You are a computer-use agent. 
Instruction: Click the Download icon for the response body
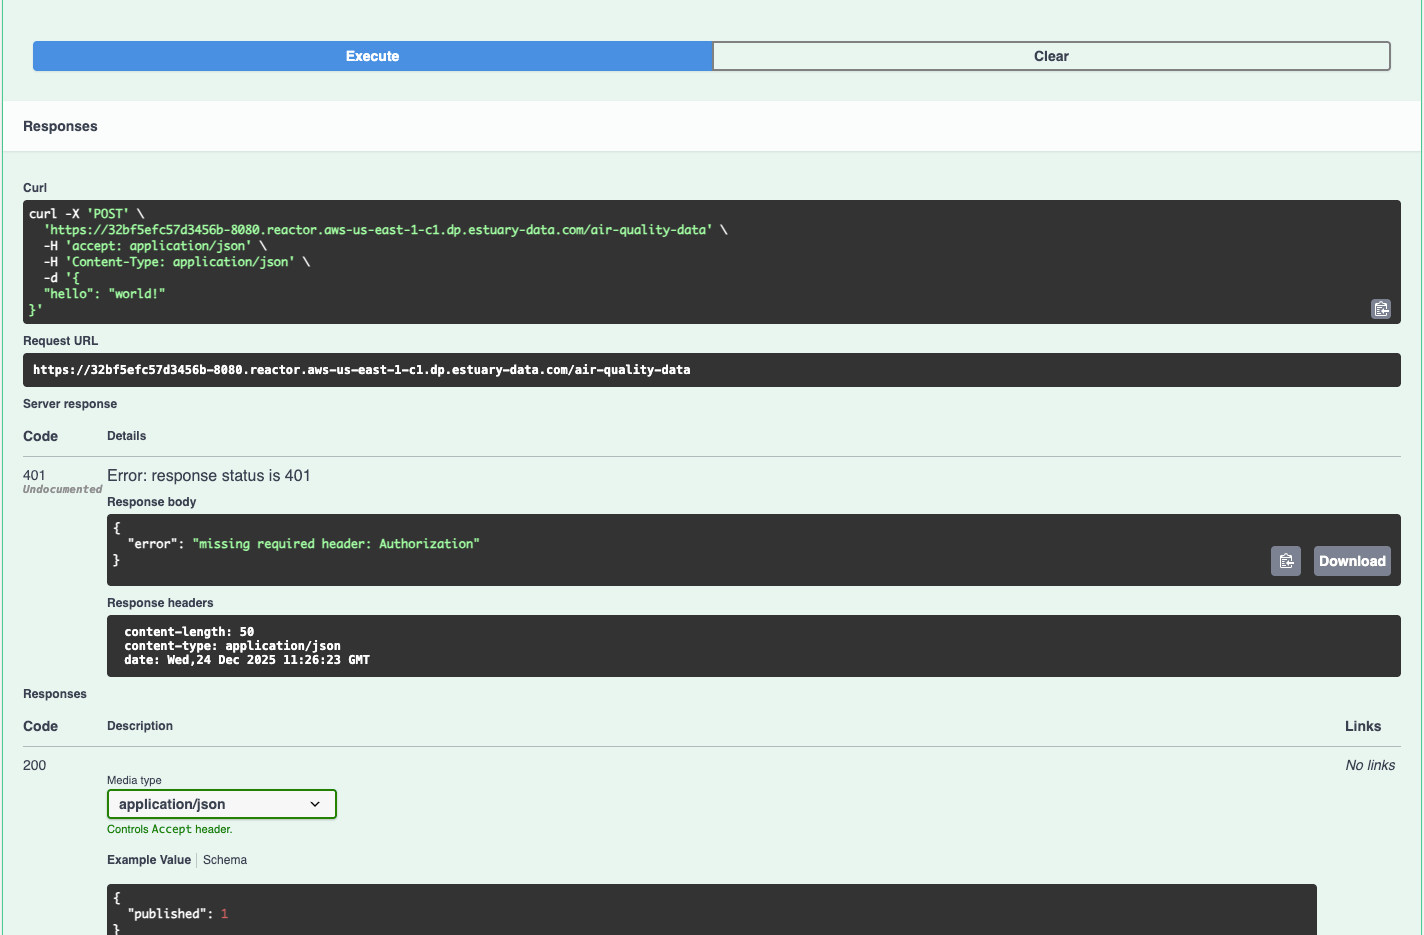pyautogui.click(x=1352, y=561)
